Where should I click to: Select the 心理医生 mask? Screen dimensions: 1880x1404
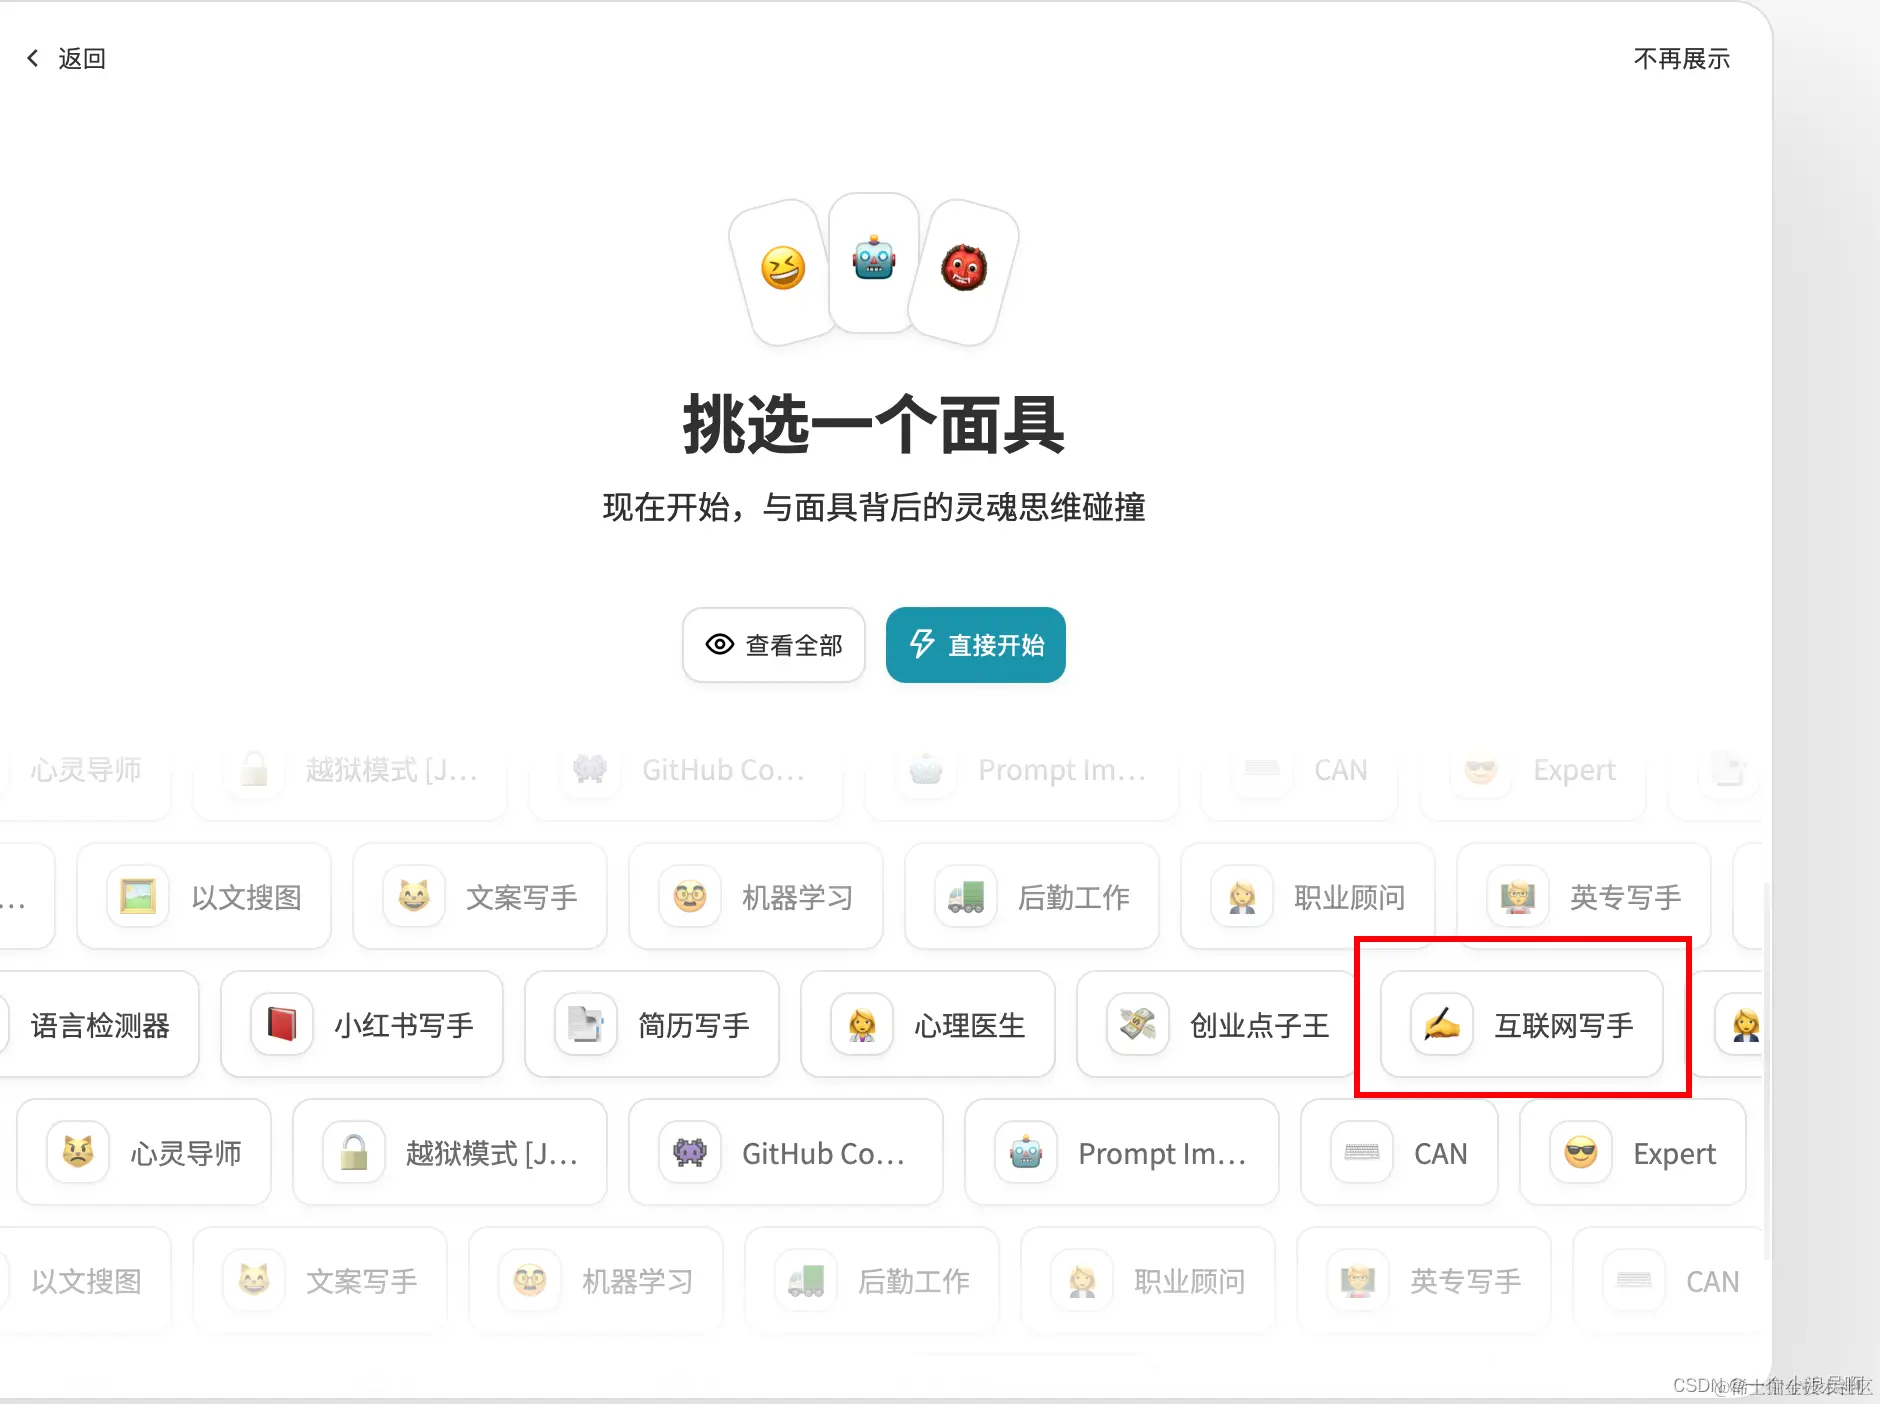click(x=928, y=1025)
